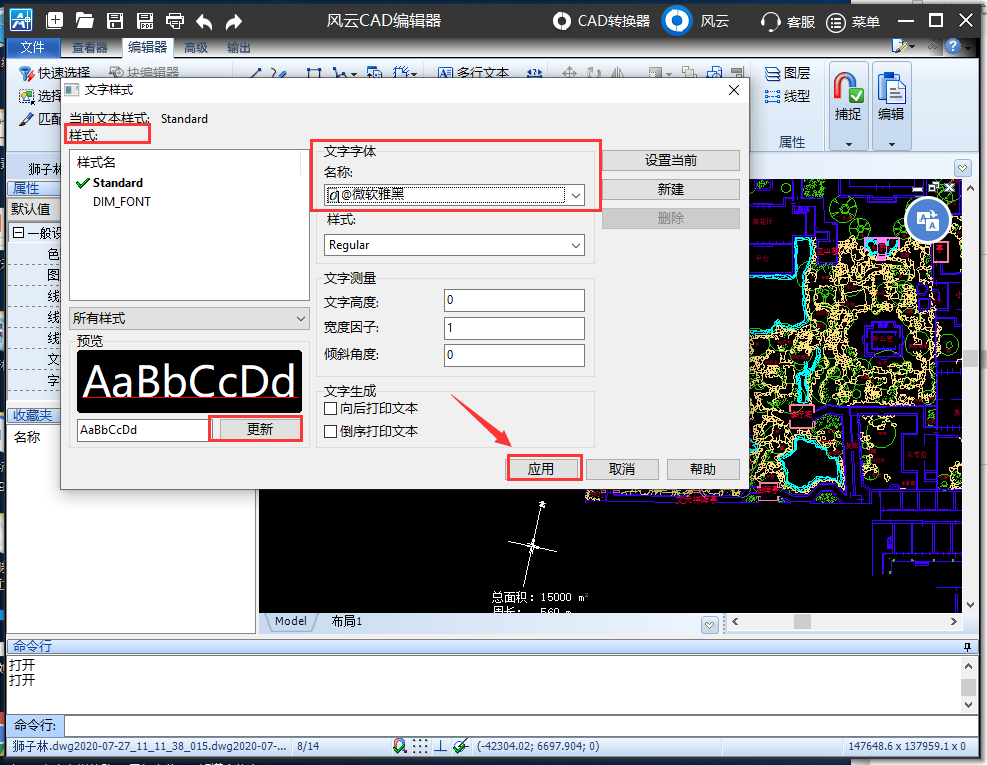The width and height of the screenshot is (987, 765).
Task: Click the 多行文本 multiline text tool
Action: point(473,73)
